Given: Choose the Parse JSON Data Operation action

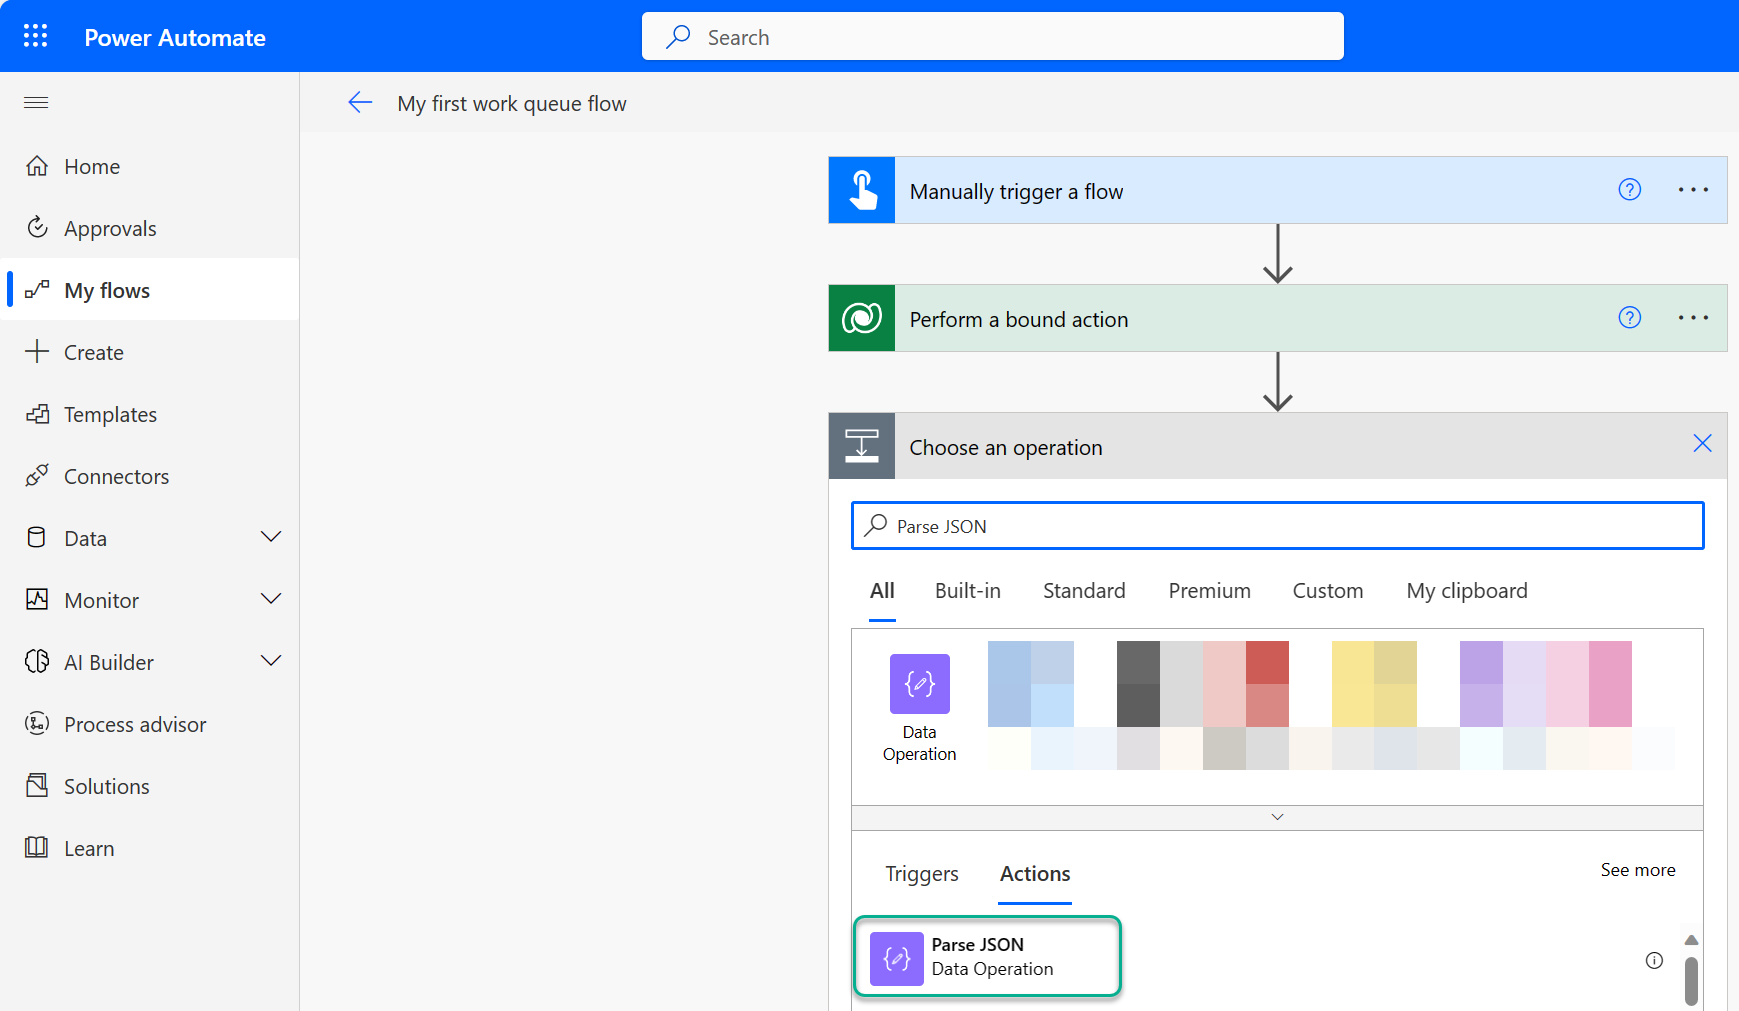Looking at the screenshot, I should [987, 957].
